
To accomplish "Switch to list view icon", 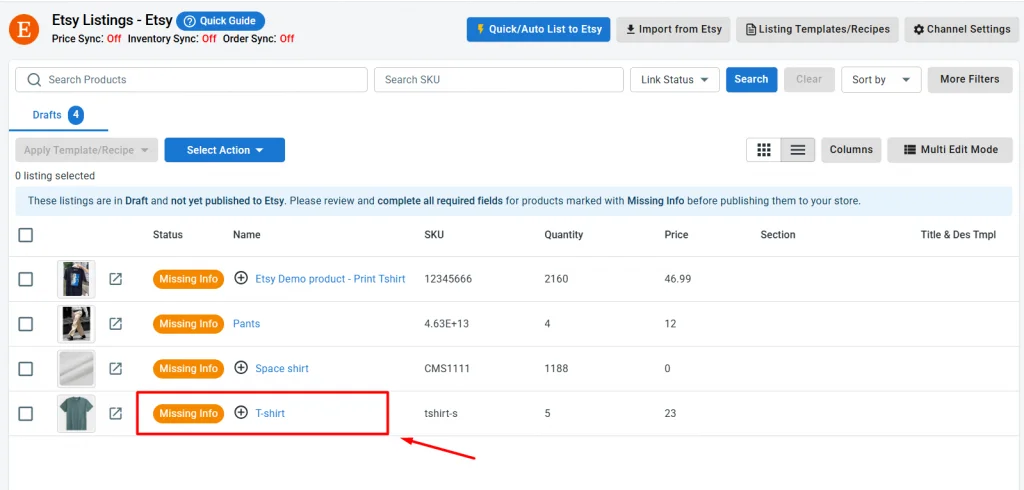I will 798,150.
